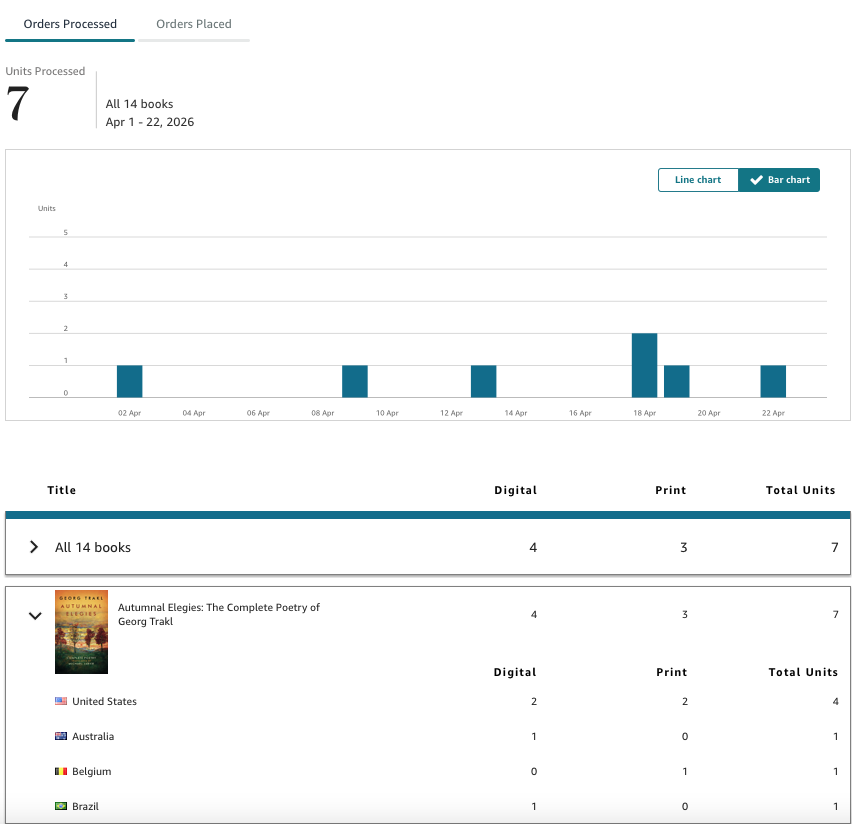Click the tallest bar at 18 Apr
This screenshot has width=852, height=824.
[644, 365]
